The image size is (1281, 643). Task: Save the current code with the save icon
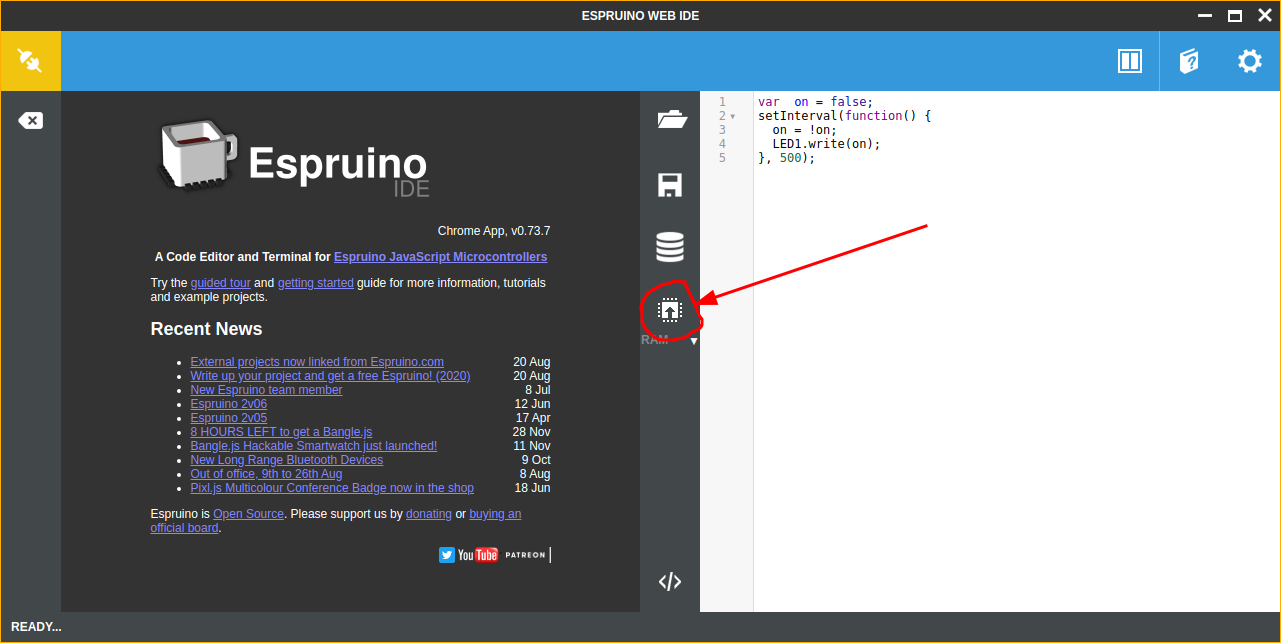click(x=669, y=183)
